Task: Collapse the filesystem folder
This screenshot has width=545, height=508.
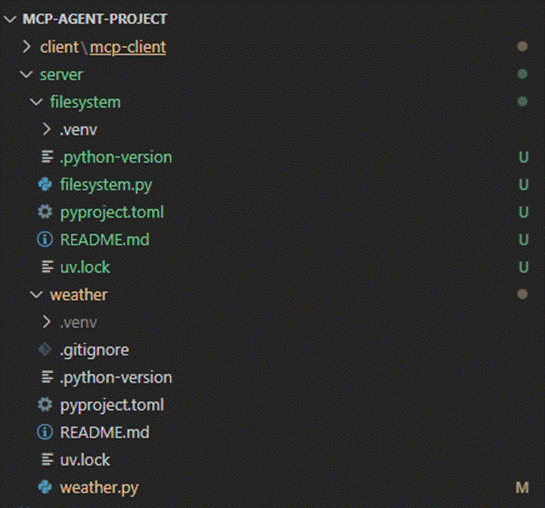Action: pyautogui.click(x=36, y=102)
